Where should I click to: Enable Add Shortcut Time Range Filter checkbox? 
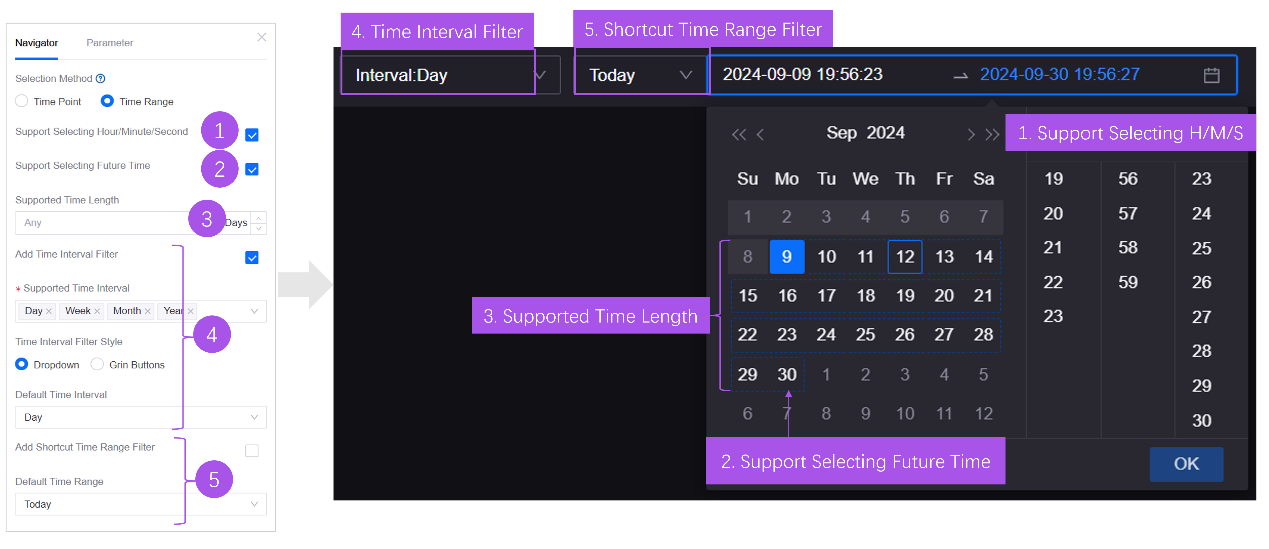click(x=252, y=451)
